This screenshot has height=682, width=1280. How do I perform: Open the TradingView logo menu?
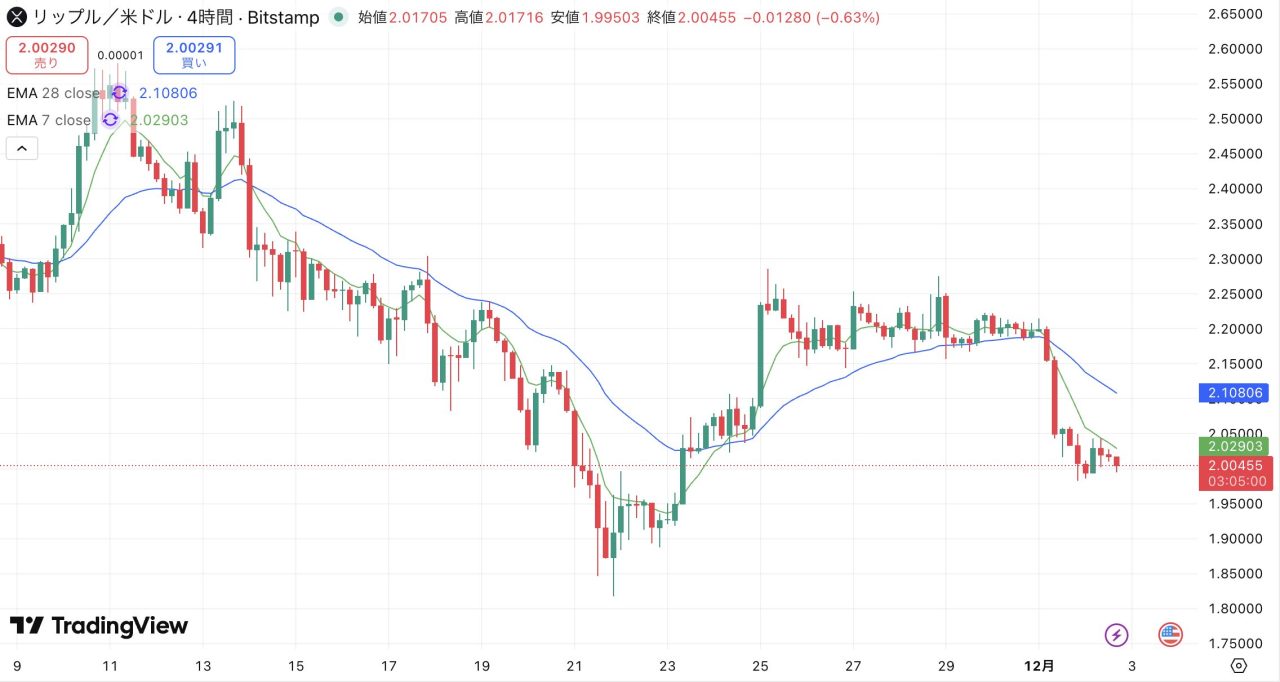(30, 626)
